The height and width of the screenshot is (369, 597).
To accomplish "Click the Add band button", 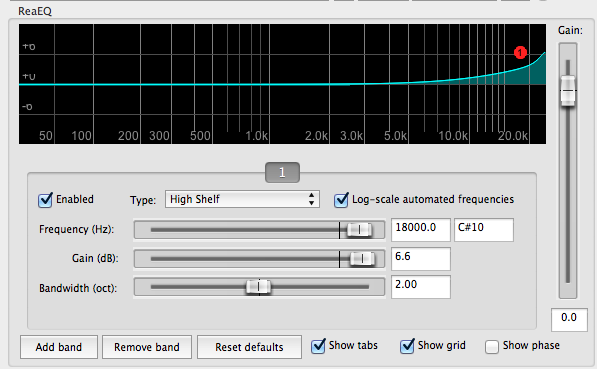I will [59, 347].
